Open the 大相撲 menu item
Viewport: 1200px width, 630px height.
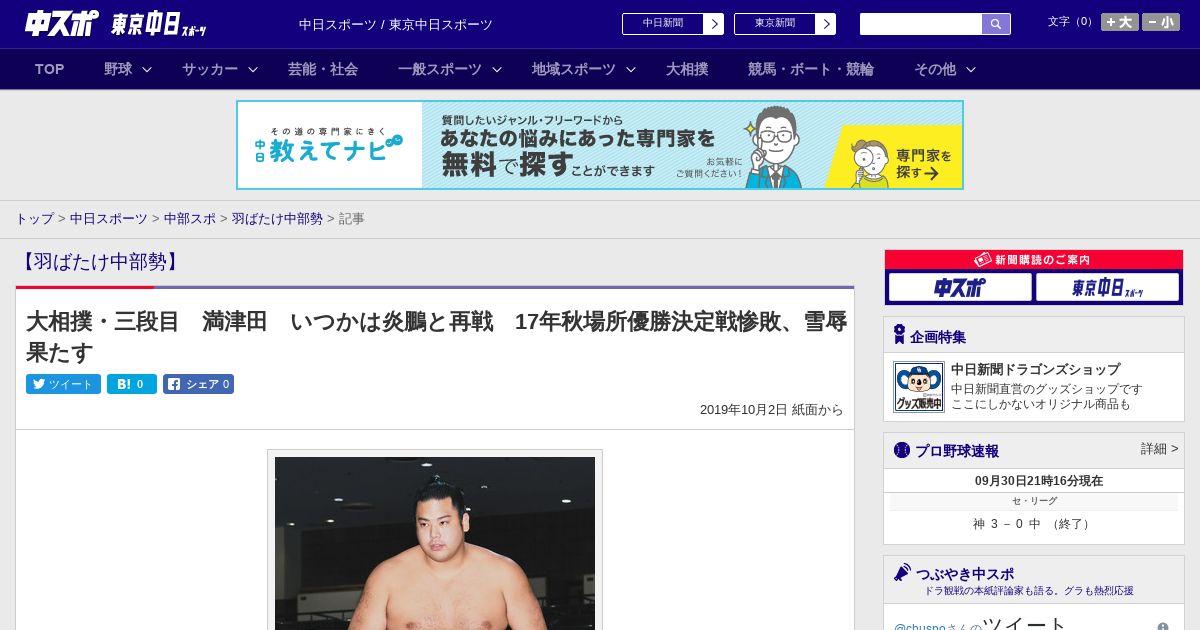[x=687, y=69]
